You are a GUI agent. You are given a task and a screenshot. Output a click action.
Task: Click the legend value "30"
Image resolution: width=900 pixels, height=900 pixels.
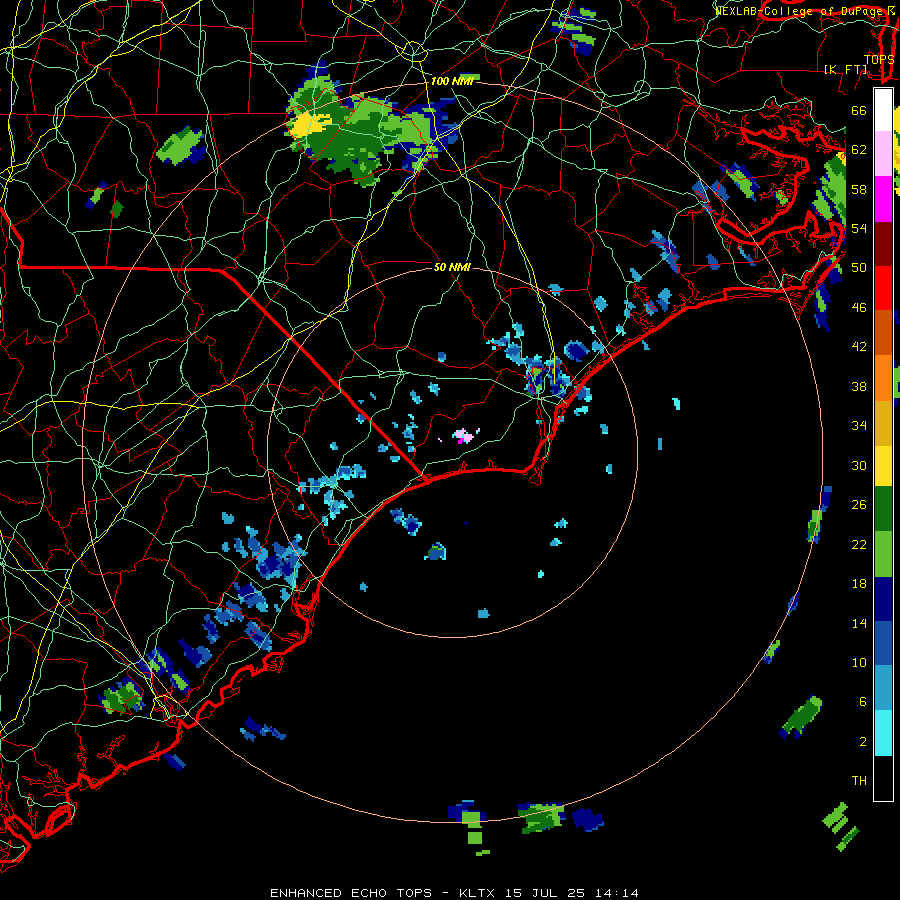(859, 465)
